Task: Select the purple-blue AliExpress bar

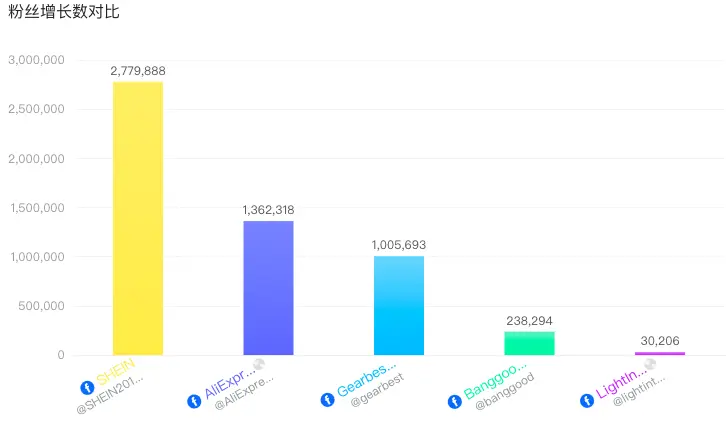Action: point(268,288)
